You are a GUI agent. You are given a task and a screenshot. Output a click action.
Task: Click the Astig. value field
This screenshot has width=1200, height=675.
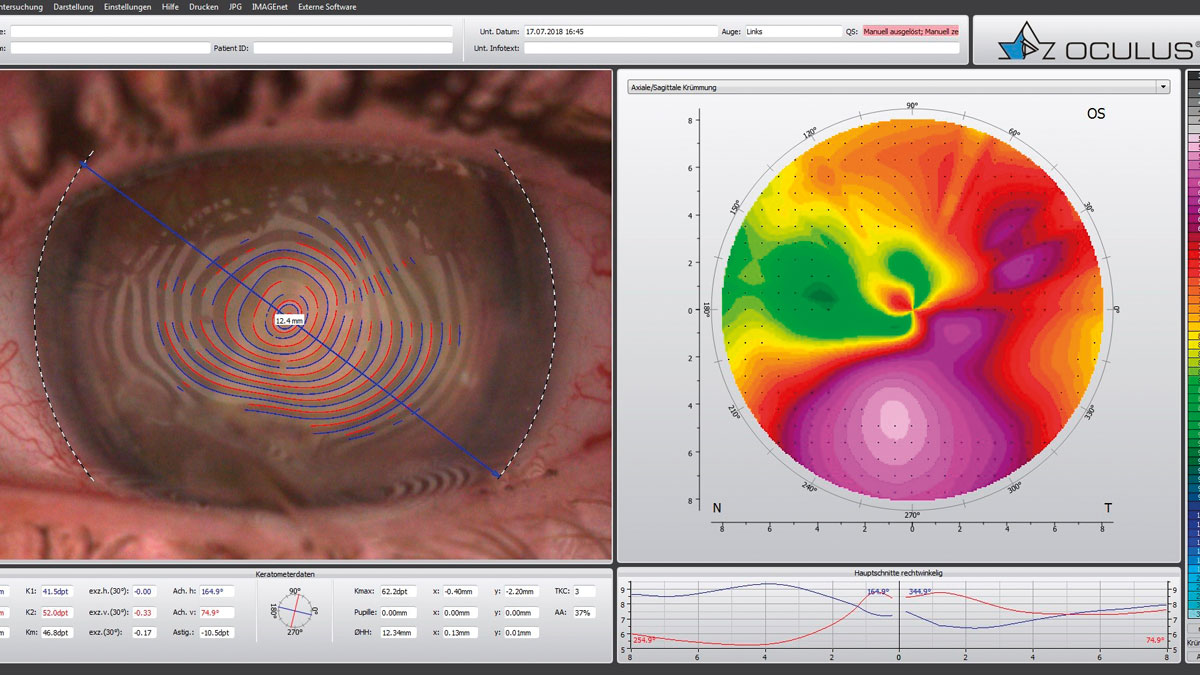click(x=216, y=633)
